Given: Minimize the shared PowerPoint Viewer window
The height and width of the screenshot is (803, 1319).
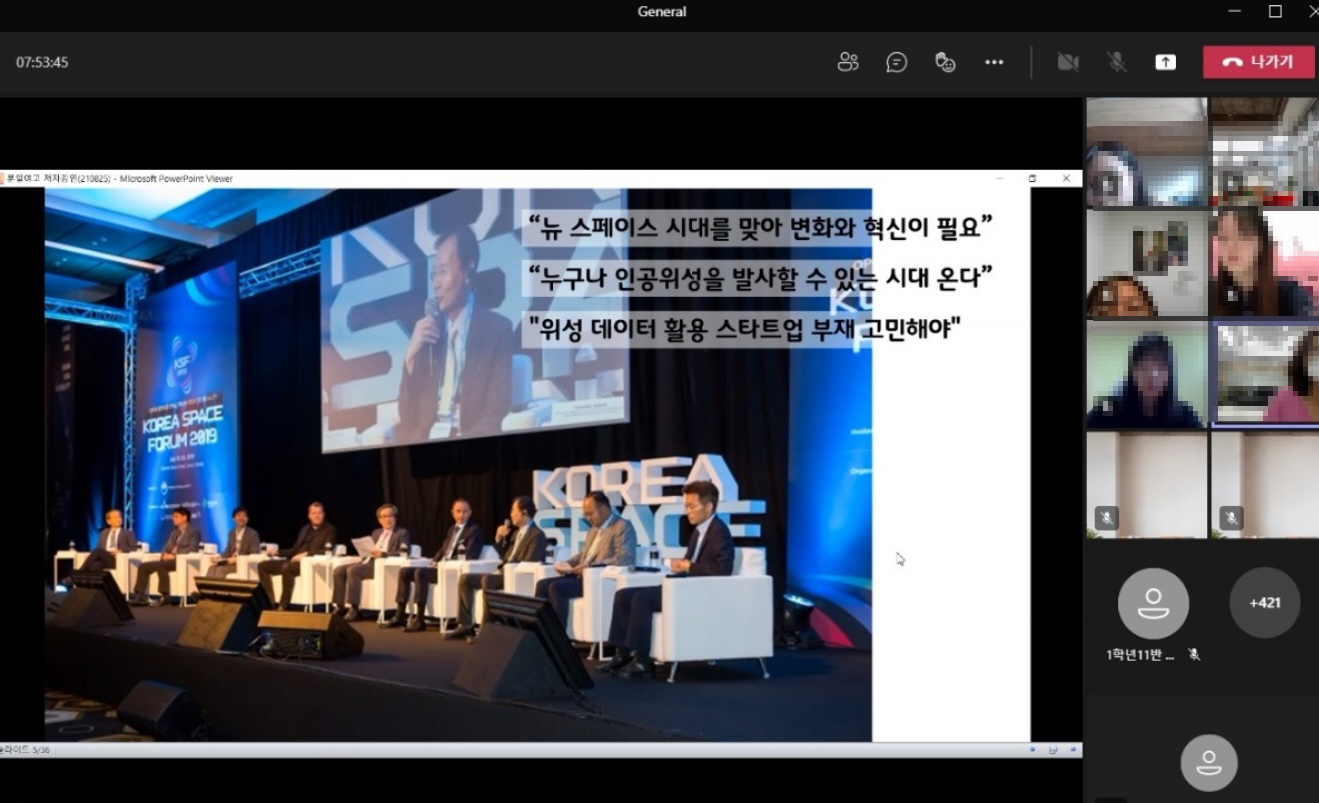Looking at the screenshot, I should tap(999, 178).
